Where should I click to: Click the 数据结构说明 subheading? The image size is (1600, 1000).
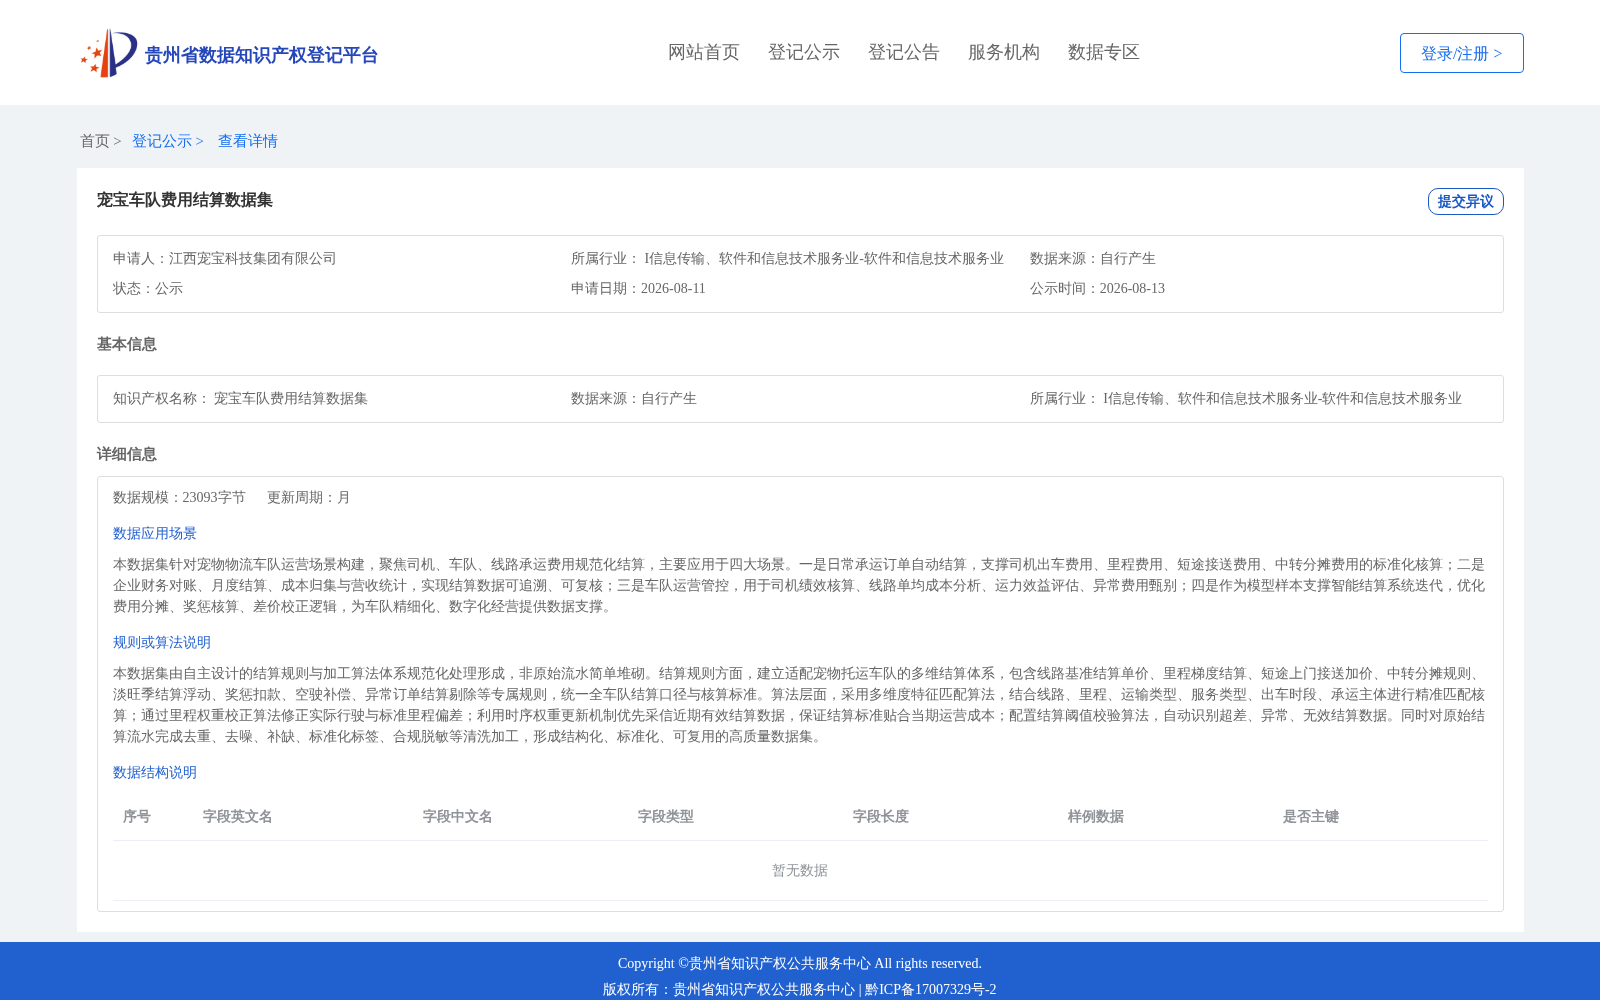click(x=155, y=772)
